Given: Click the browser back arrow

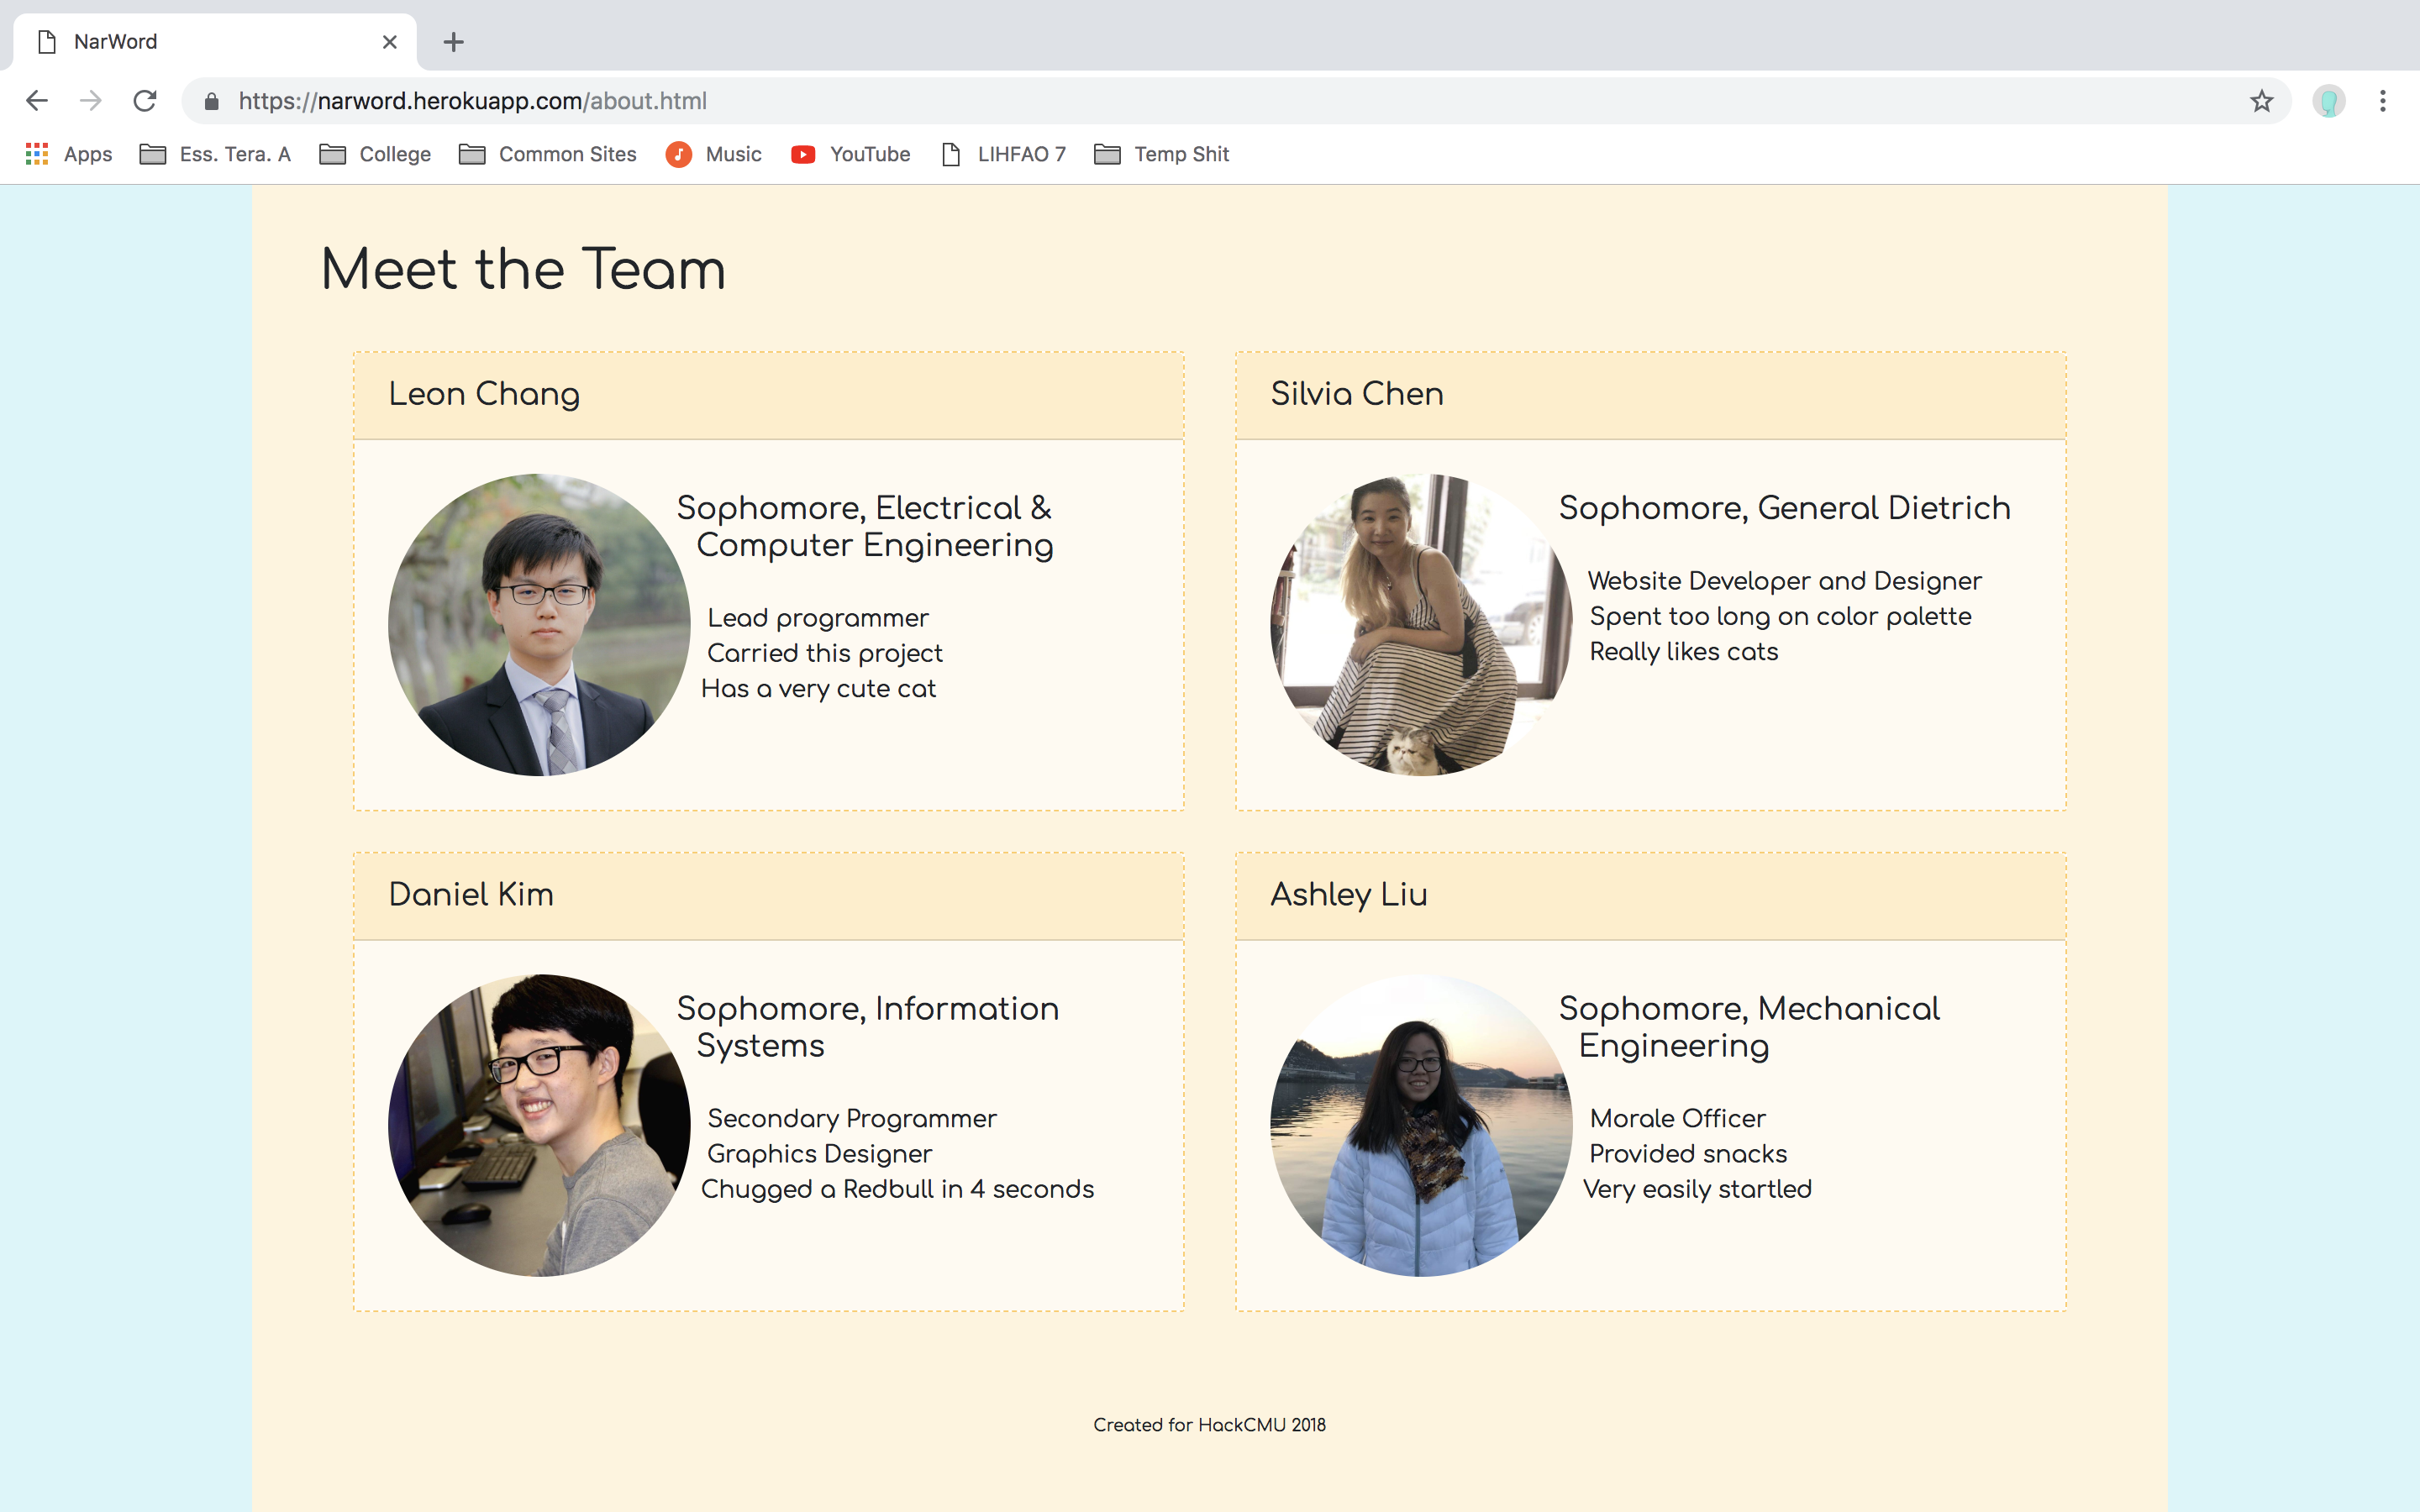Looking at the screenshot, I should point(37,101).
